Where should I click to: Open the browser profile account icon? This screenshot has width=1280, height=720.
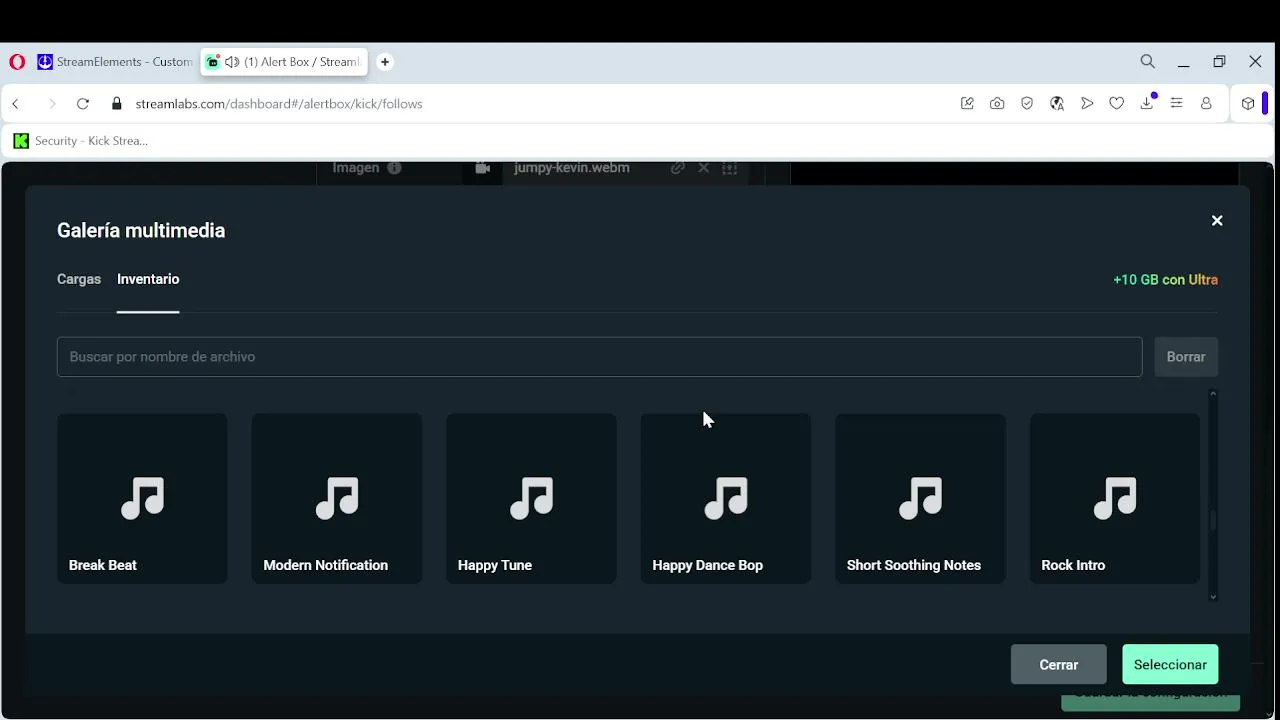pos(1206,104)
